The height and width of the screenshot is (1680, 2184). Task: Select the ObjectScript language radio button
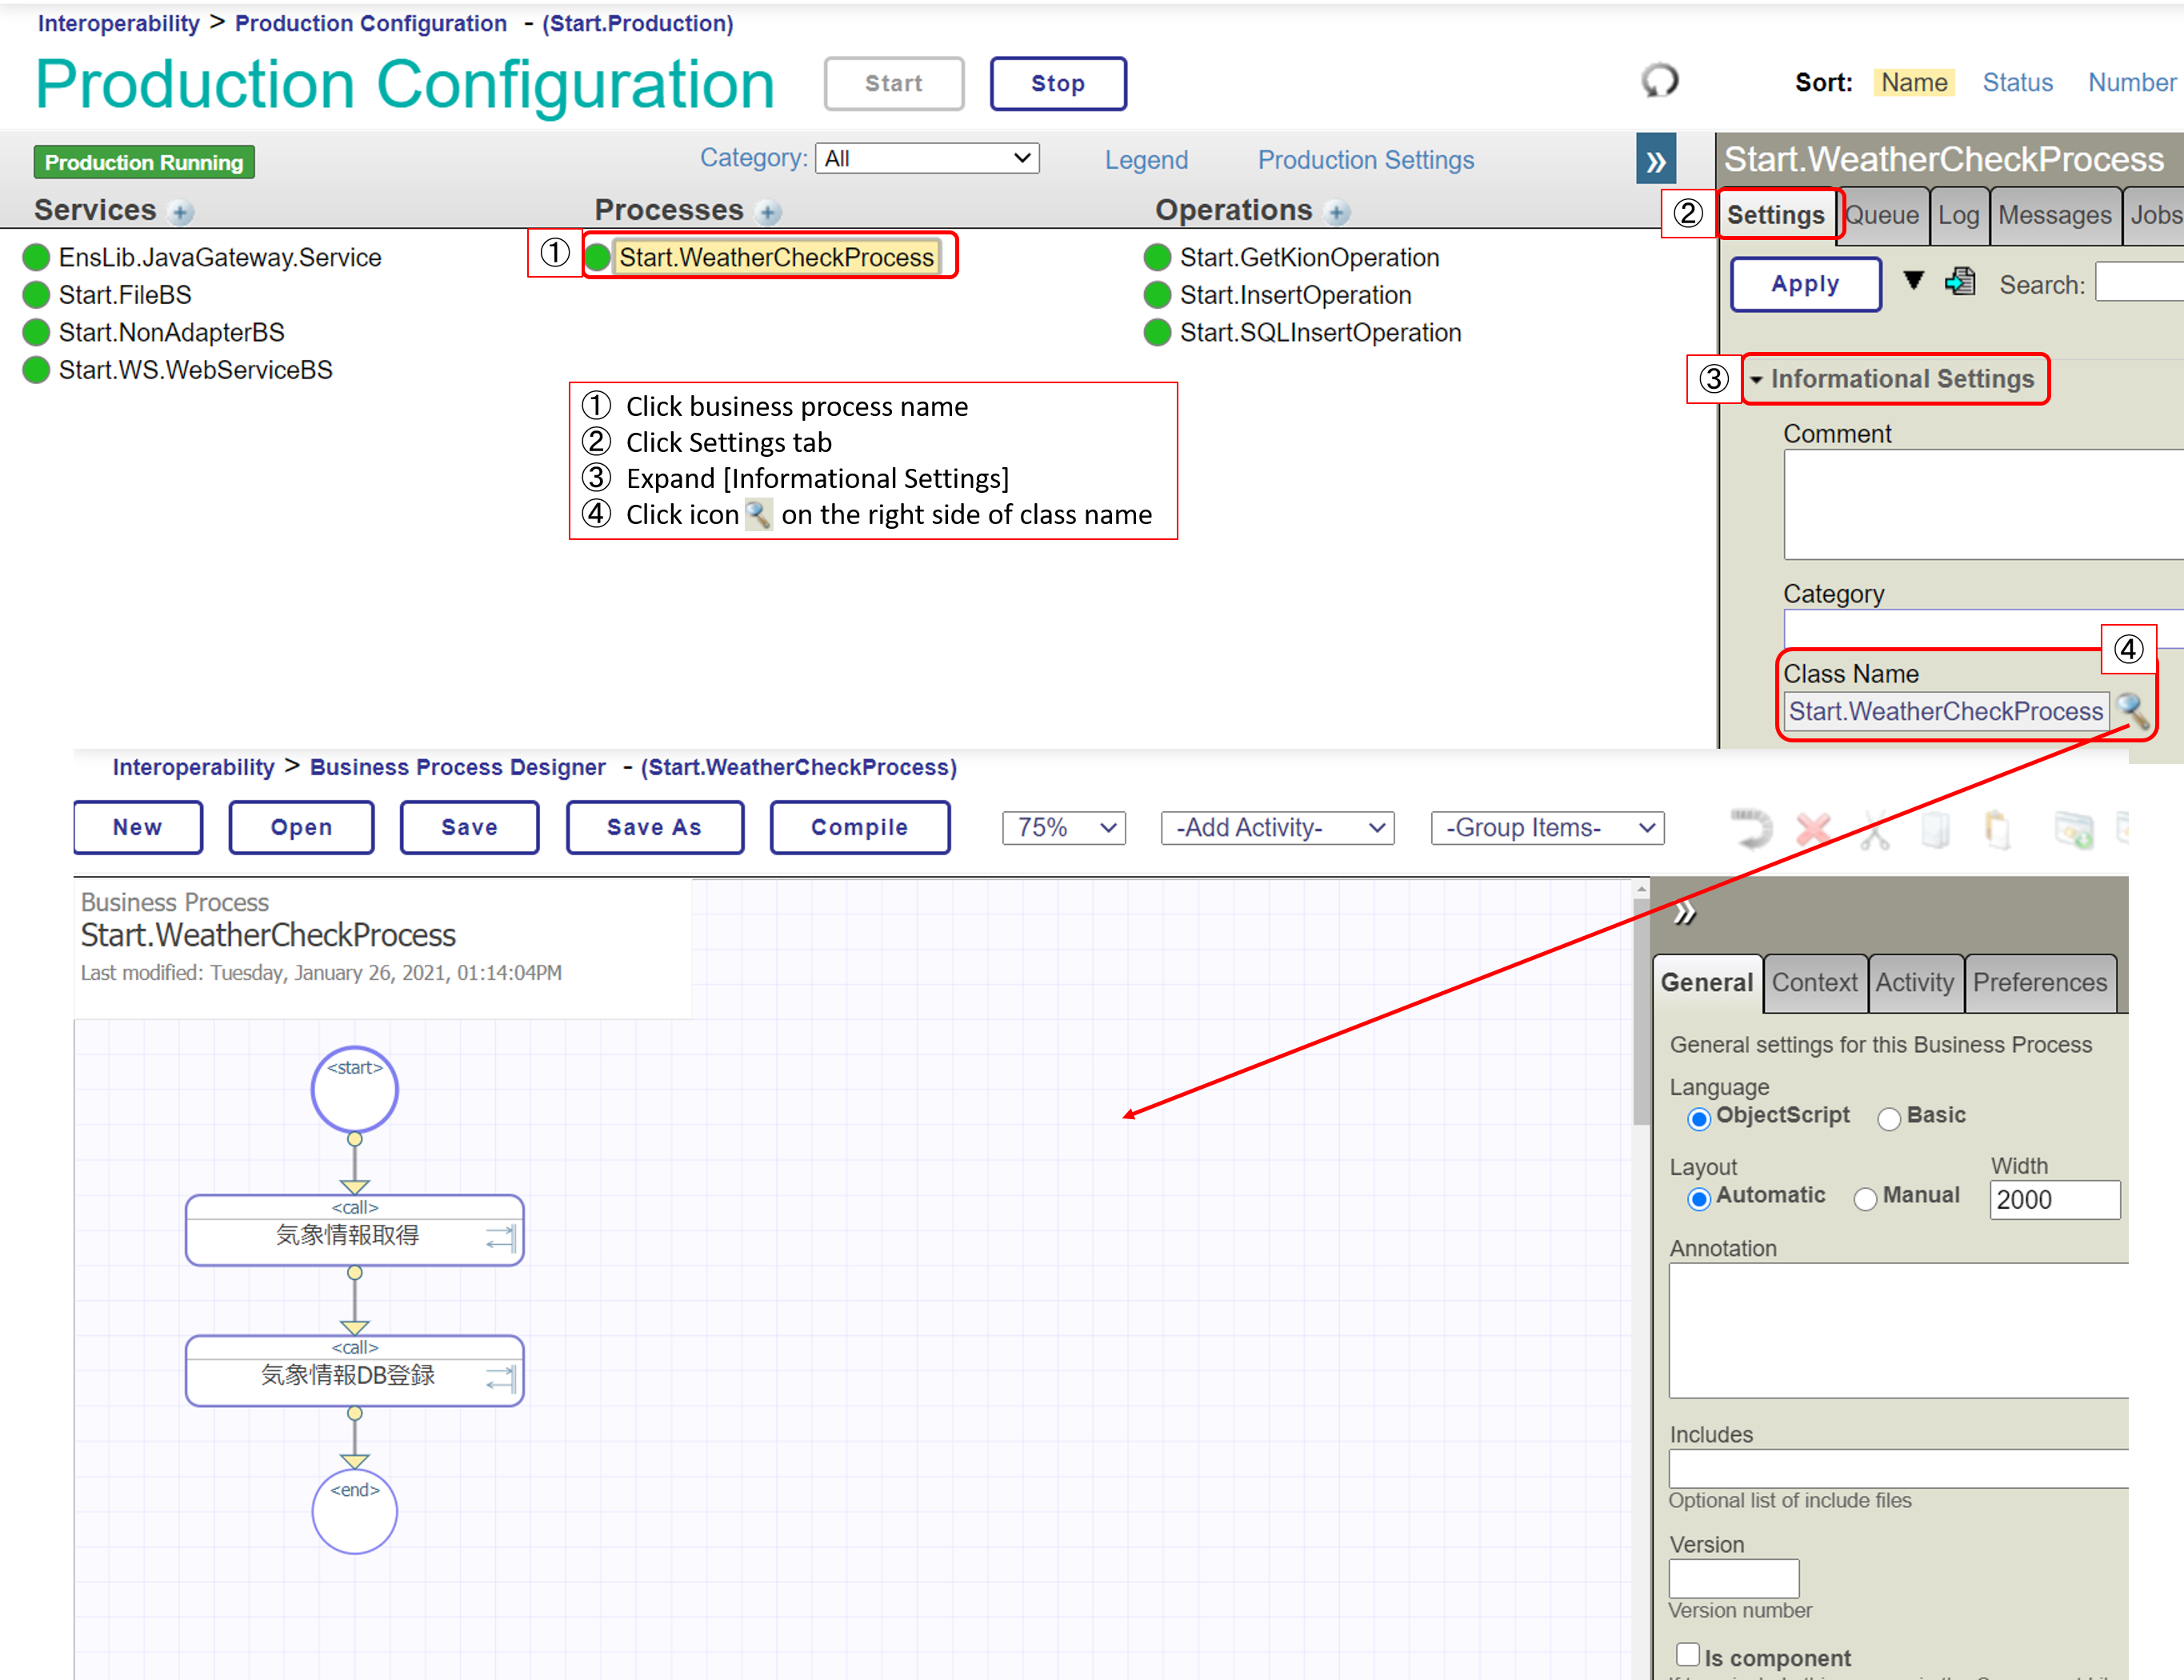tap(1698, 1118)
